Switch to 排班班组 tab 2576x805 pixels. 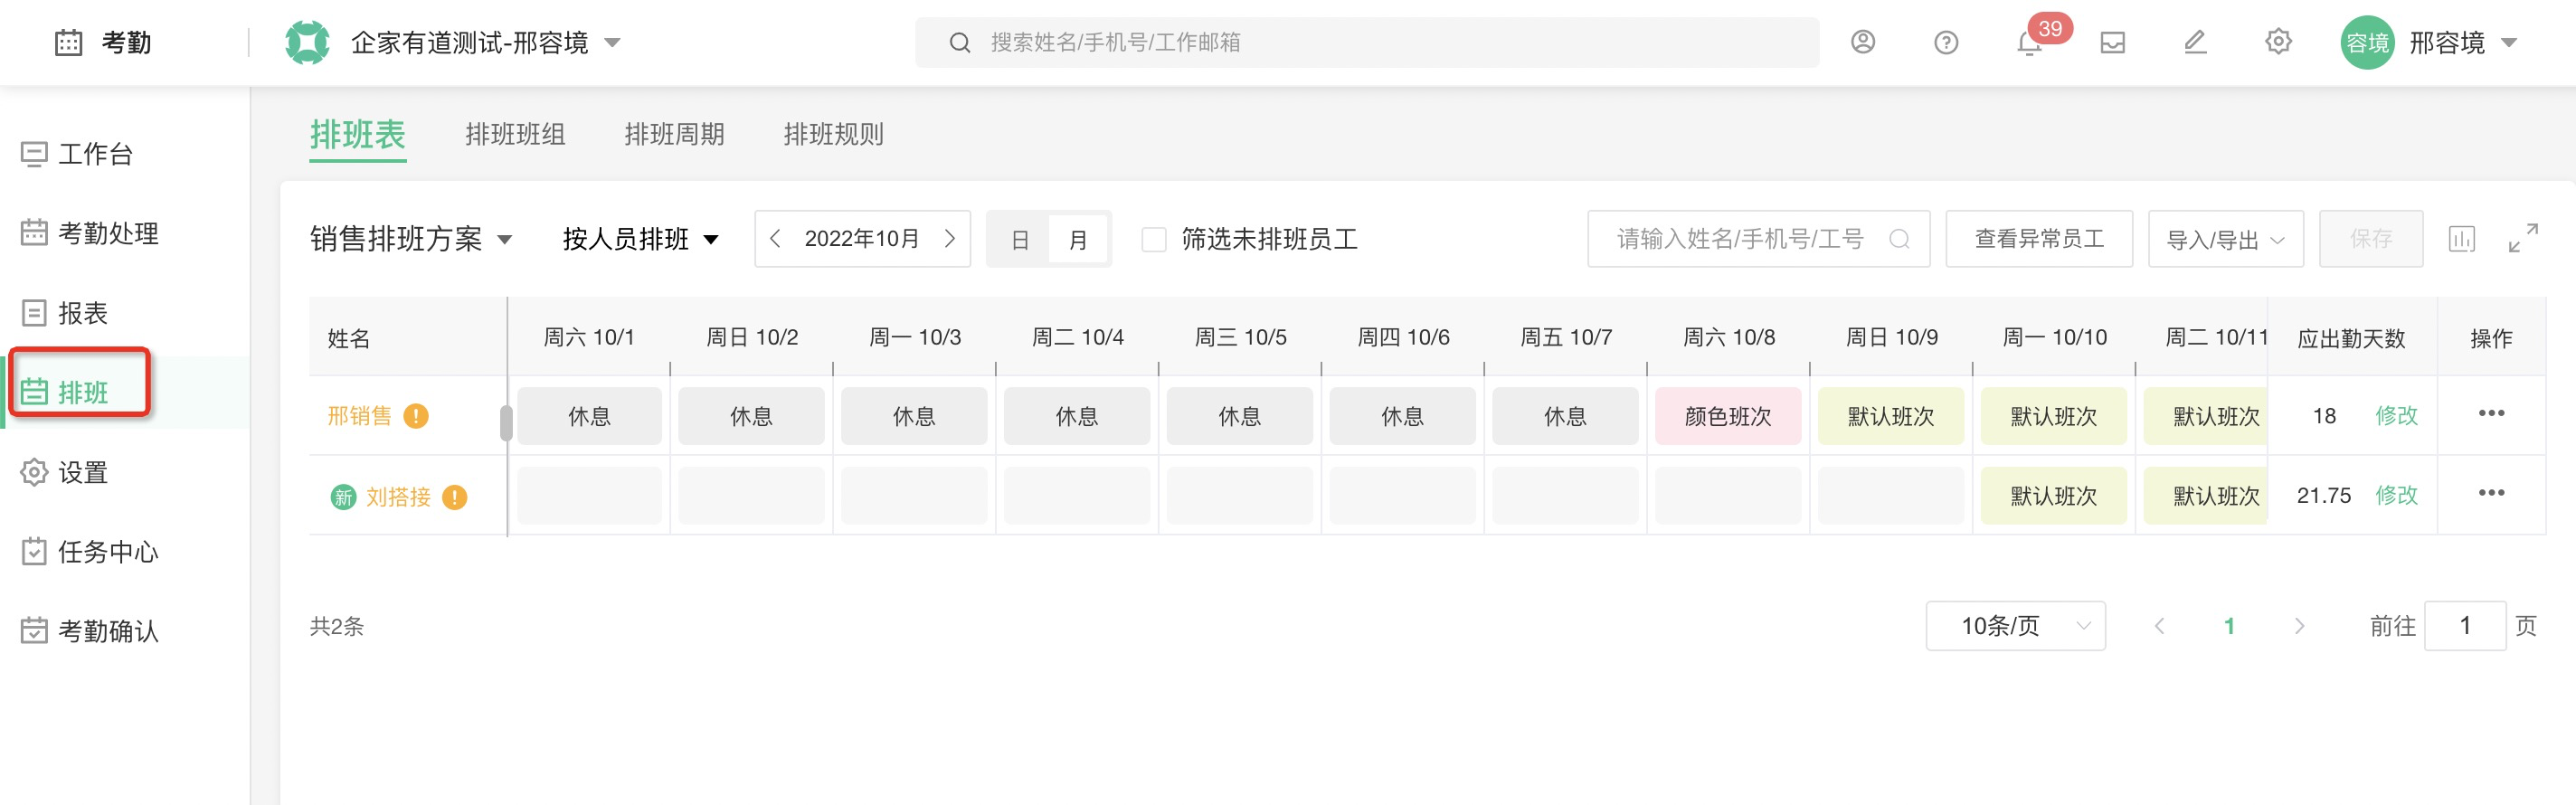(515, 134)
